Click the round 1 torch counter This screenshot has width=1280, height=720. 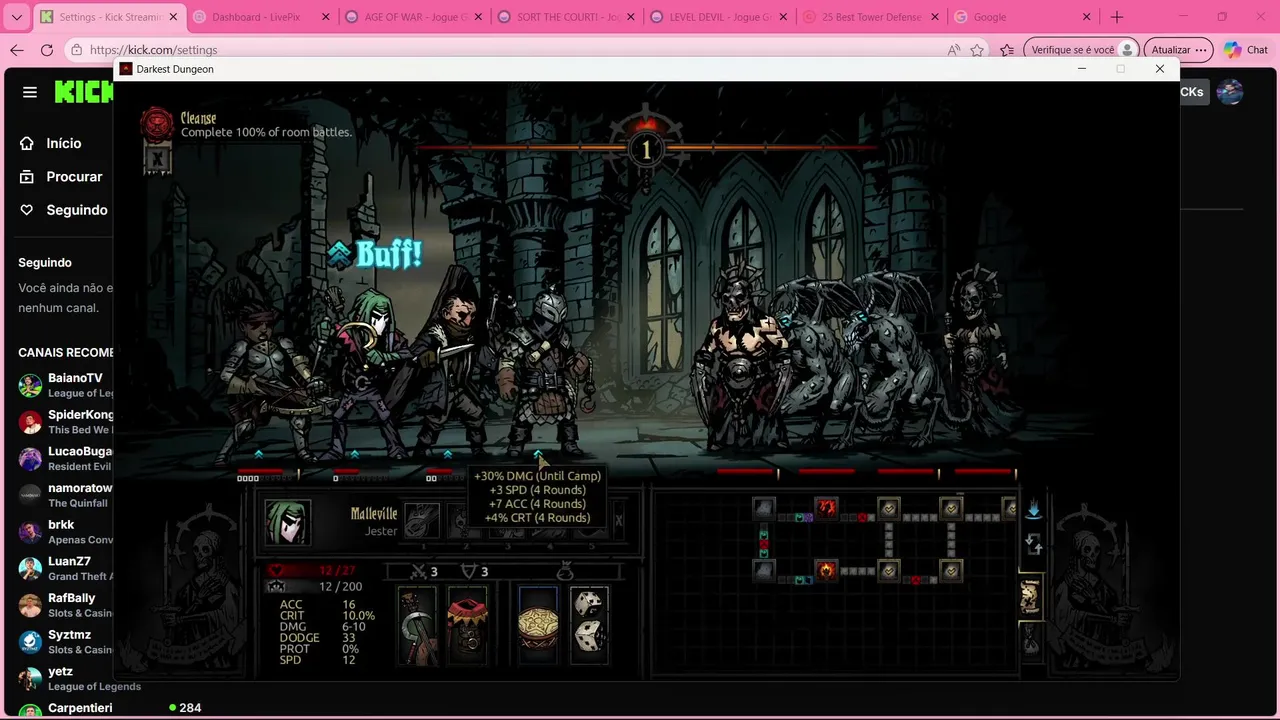[x=645, y=150]
